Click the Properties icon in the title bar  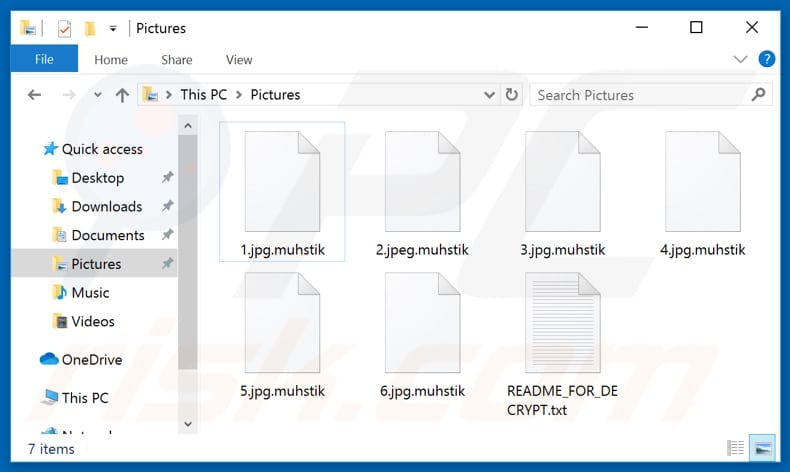(64, 28)
